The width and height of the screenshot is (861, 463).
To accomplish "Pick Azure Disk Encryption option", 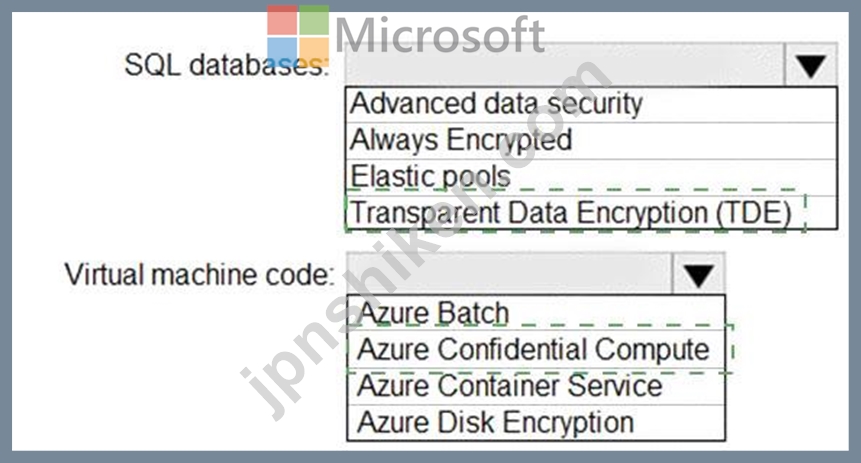I will click(536, 422).
